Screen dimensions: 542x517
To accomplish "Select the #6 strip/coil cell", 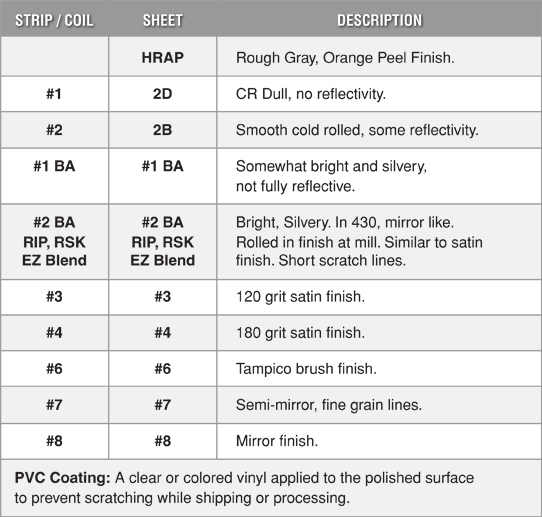I will (x=54, y=369).
